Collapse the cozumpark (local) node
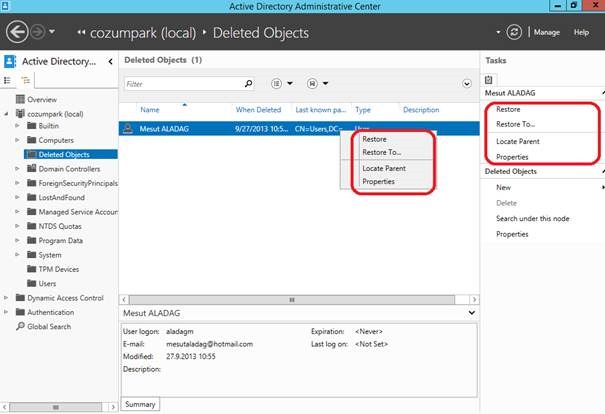This screenshot has width=605, height=414. (x=6, y=114)
